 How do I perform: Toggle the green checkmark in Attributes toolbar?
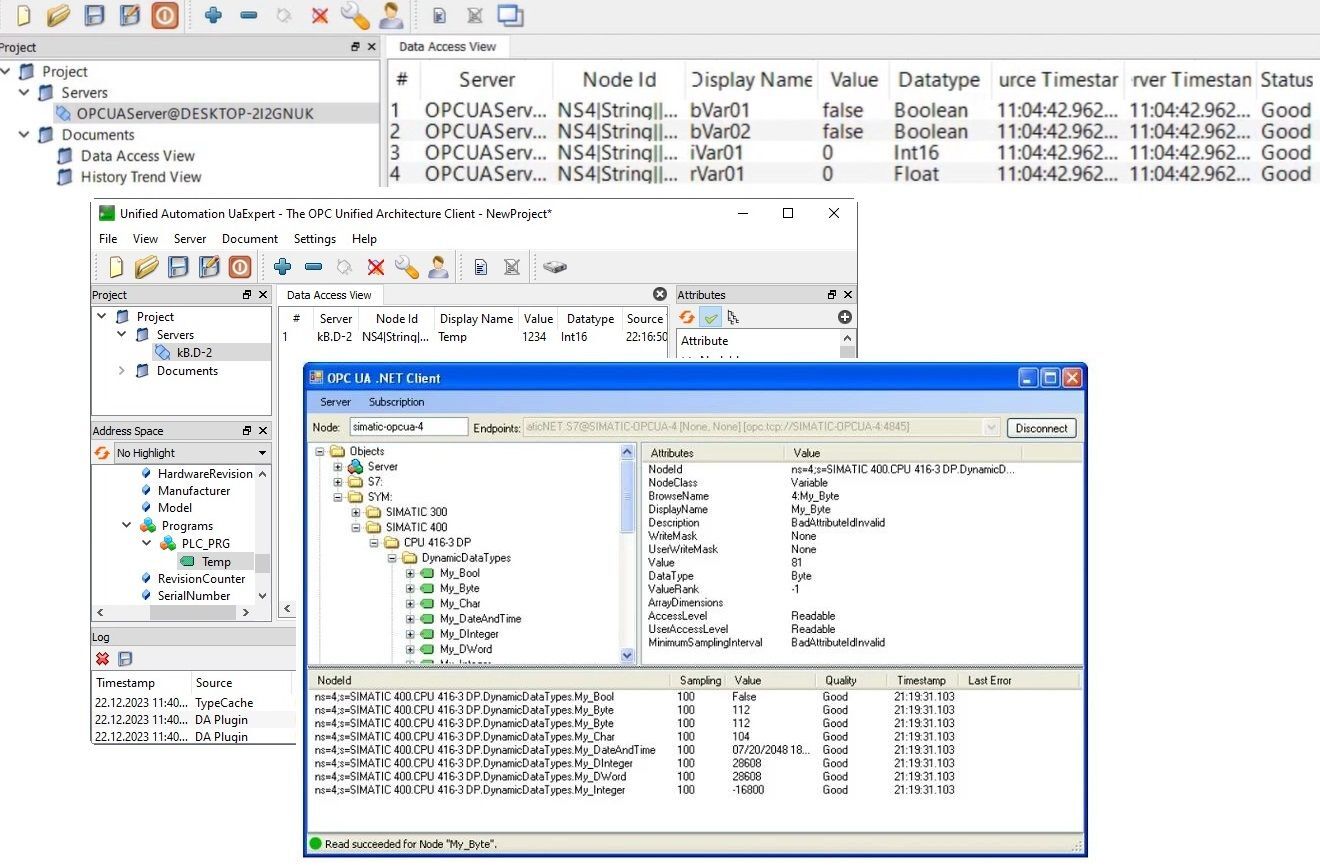tap(710, 317)
